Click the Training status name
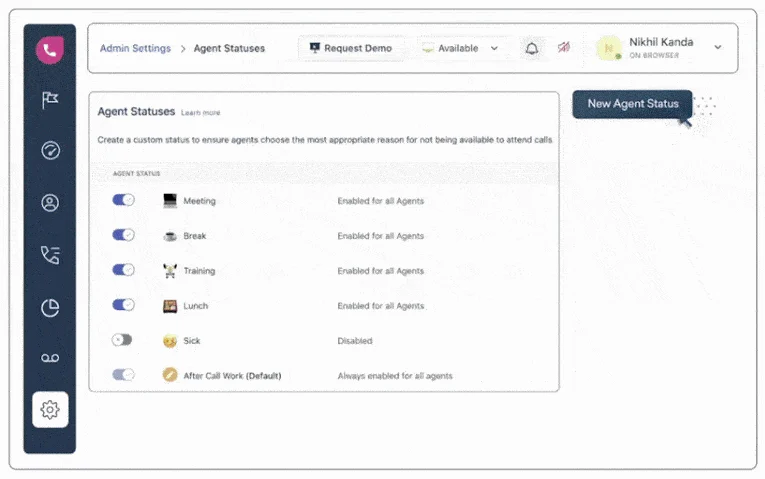Viewport: 765px width, 479px height. tap(199, 271)
